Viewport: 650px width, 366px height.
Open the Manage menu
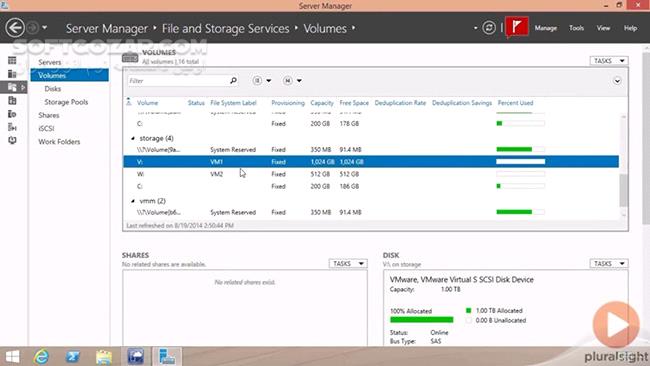point(546,28)
